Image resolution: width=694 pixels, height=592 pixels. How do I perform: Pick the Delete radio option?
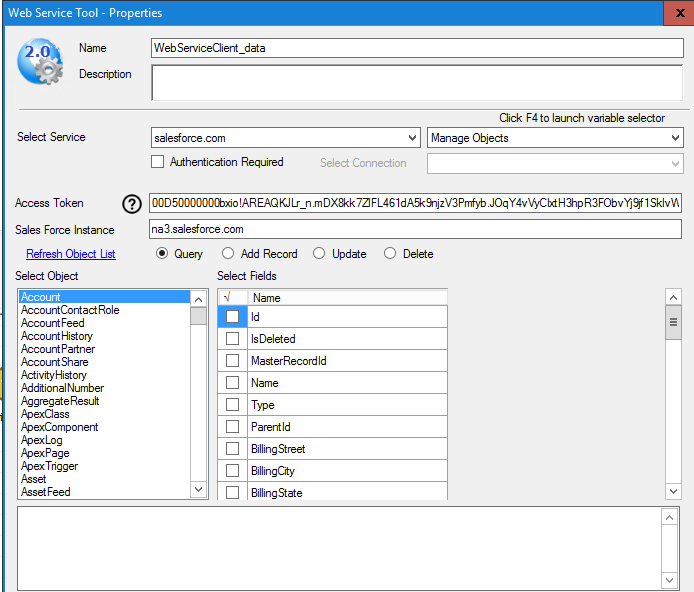(390, 254)
